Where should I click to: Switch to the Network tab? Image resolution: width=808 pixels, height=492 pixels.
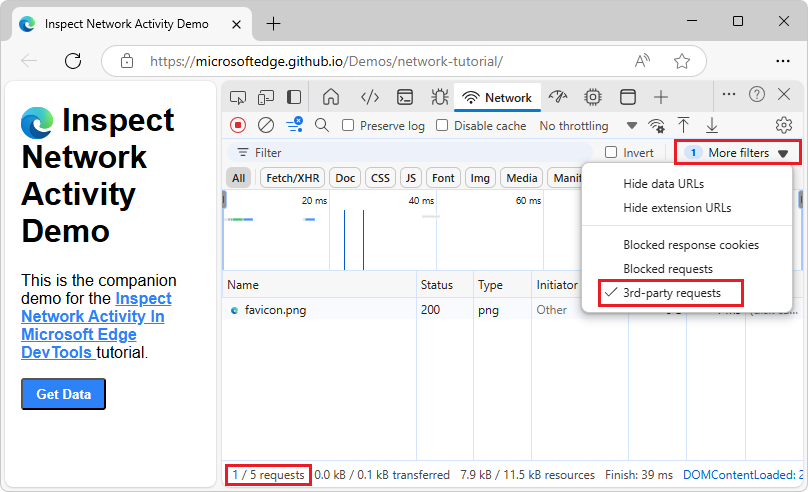pos(497,97)
